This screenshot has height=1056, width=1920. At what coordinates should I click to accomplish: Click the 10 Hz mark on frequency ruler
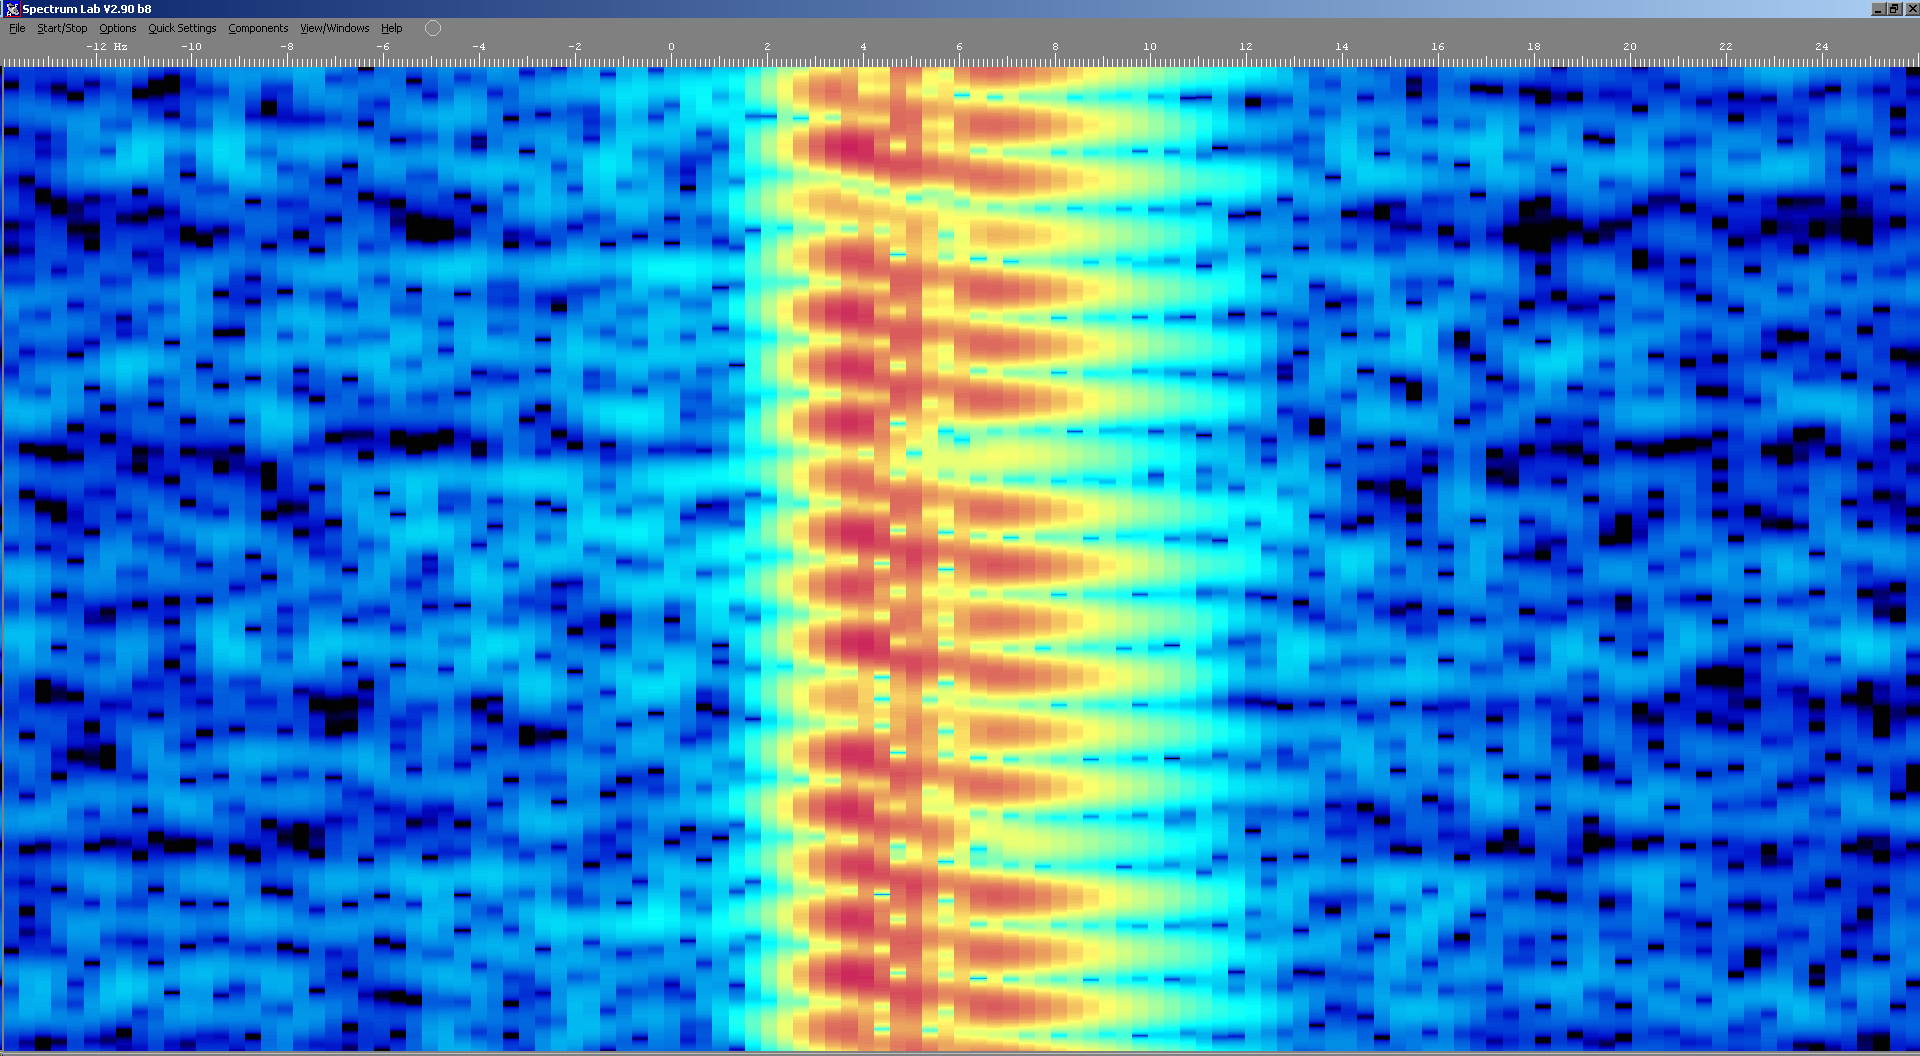(1151, 48)
